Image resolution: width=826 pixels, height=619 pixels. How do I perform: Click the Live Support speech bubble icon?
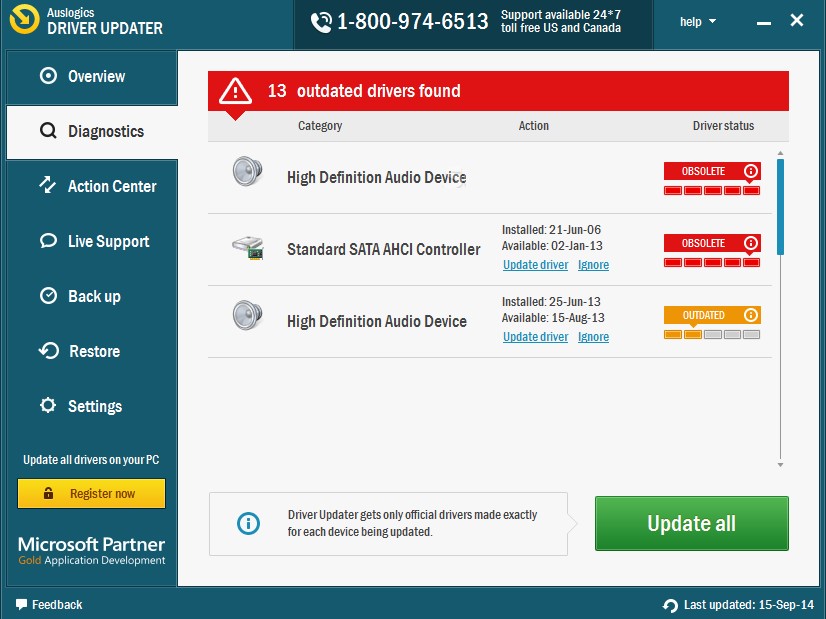pos(48,241)
